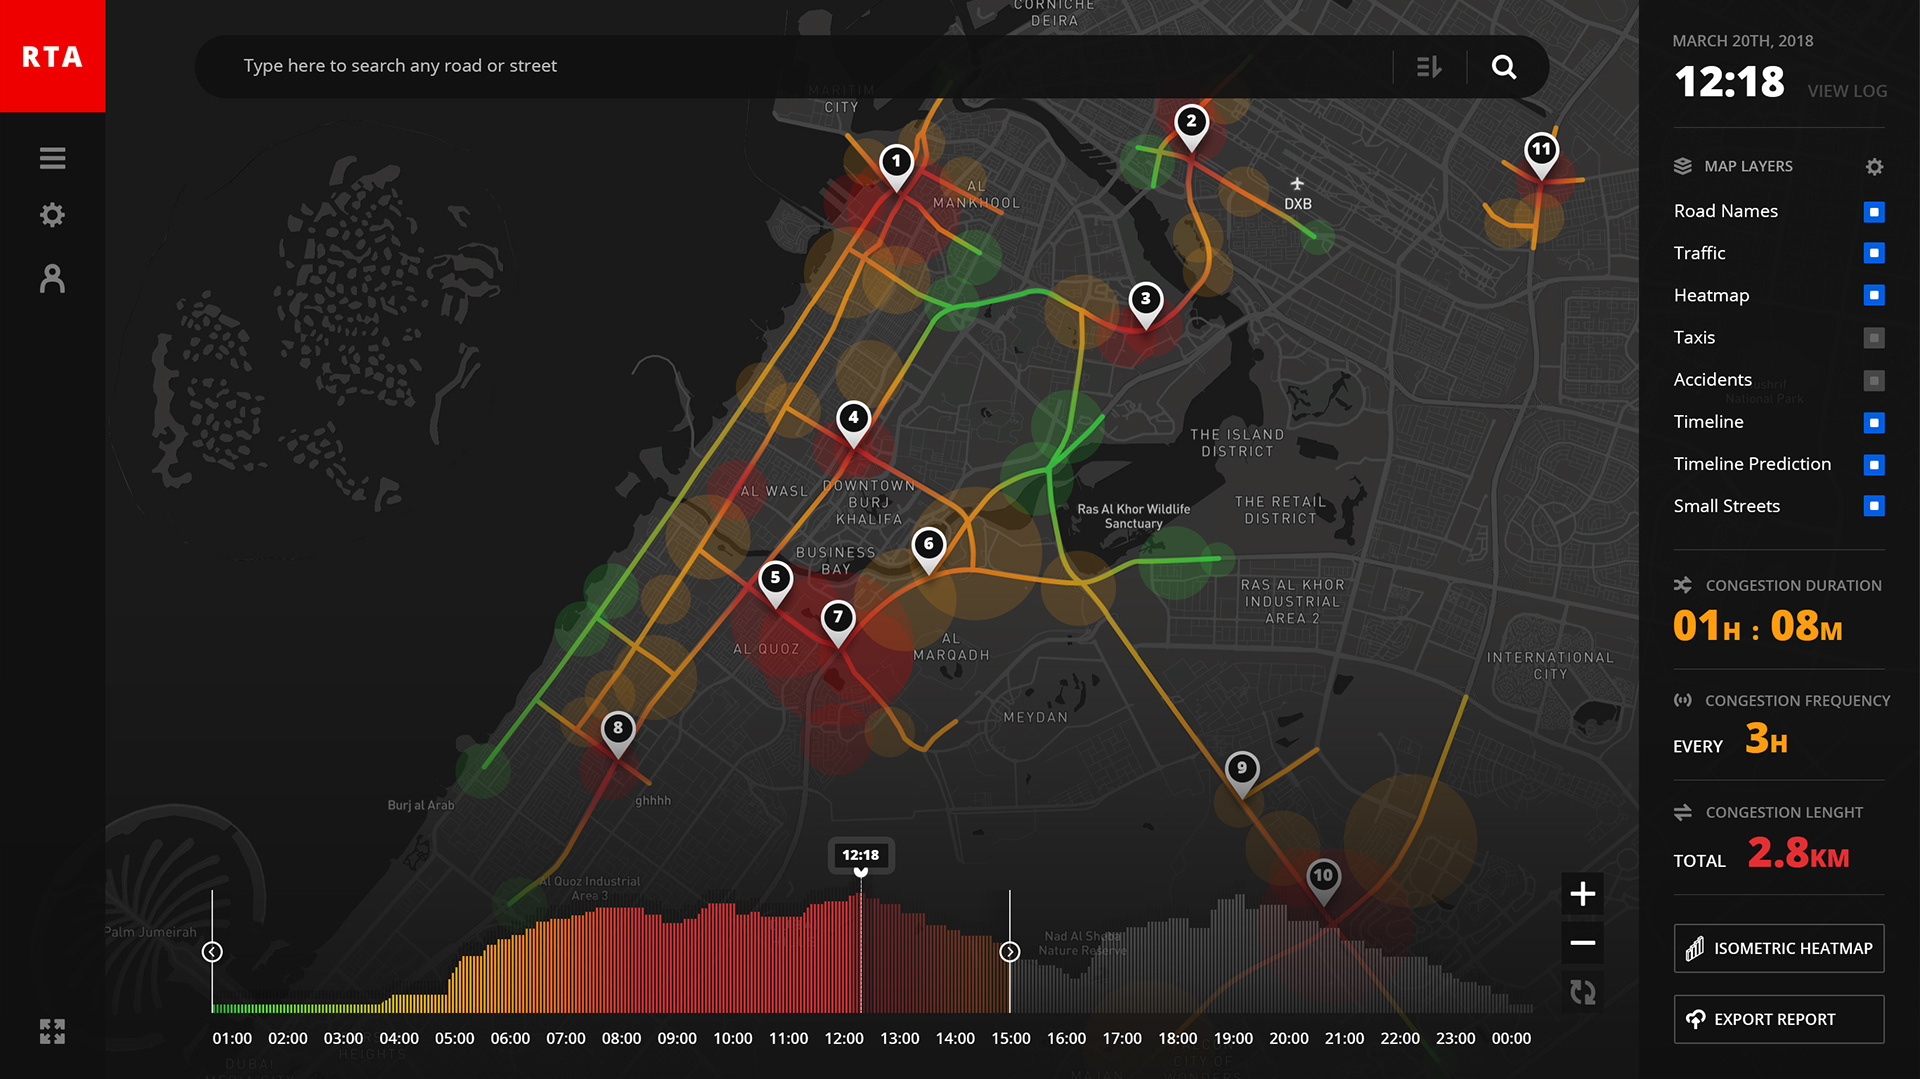The height and width of the screenshot is (1079, 1920).
Task: Enable the Taxis layer checkbox
Action: click(x=1875, y=338)
